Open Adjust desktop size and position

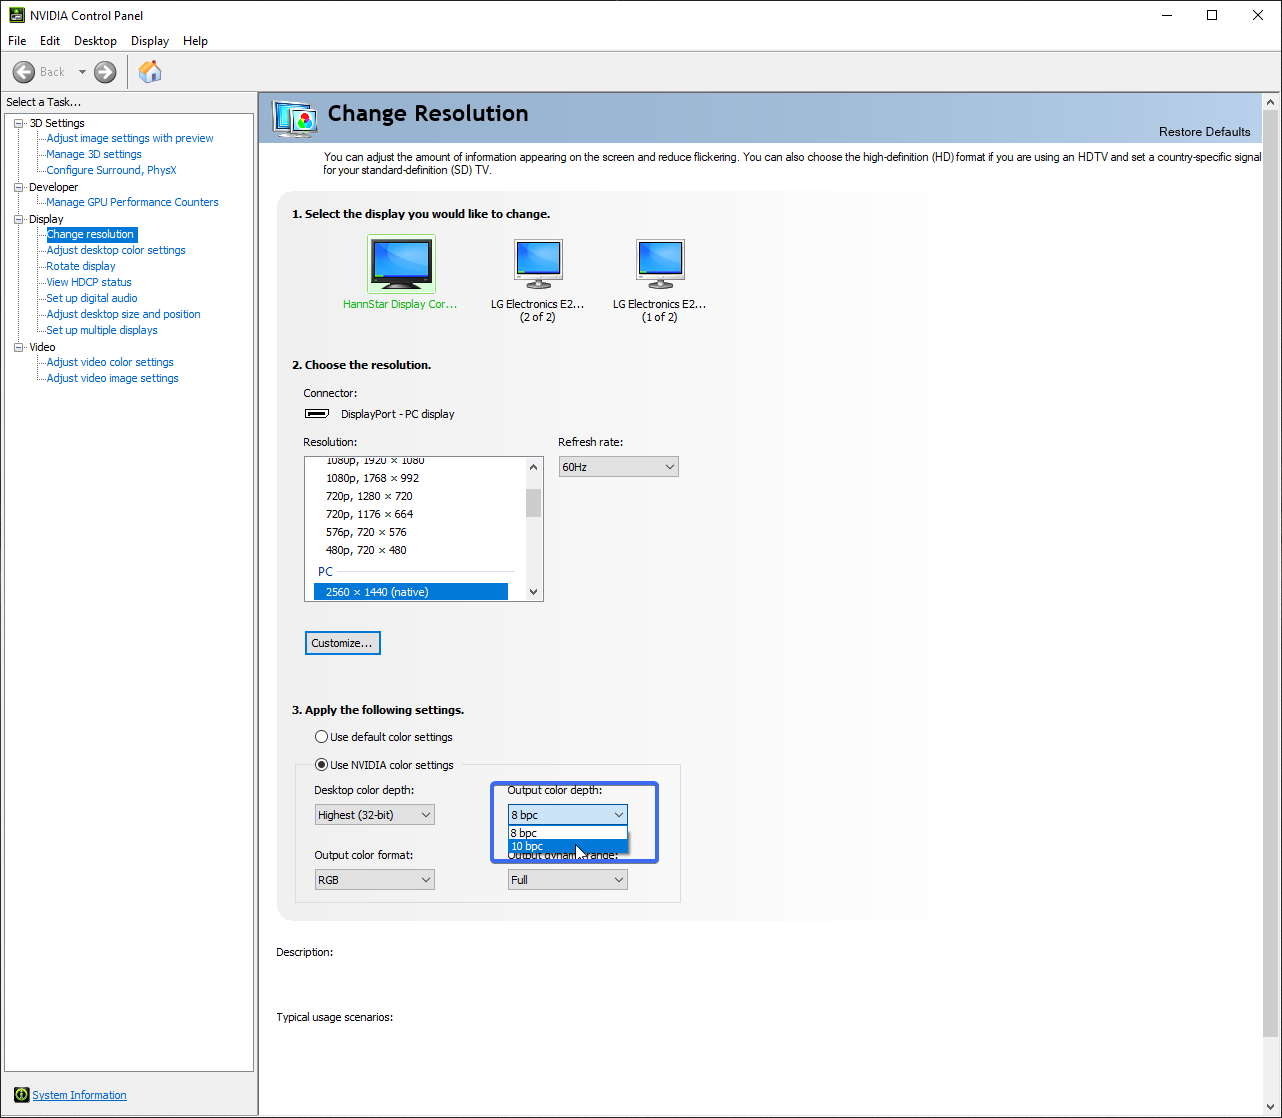click(123, 314)
